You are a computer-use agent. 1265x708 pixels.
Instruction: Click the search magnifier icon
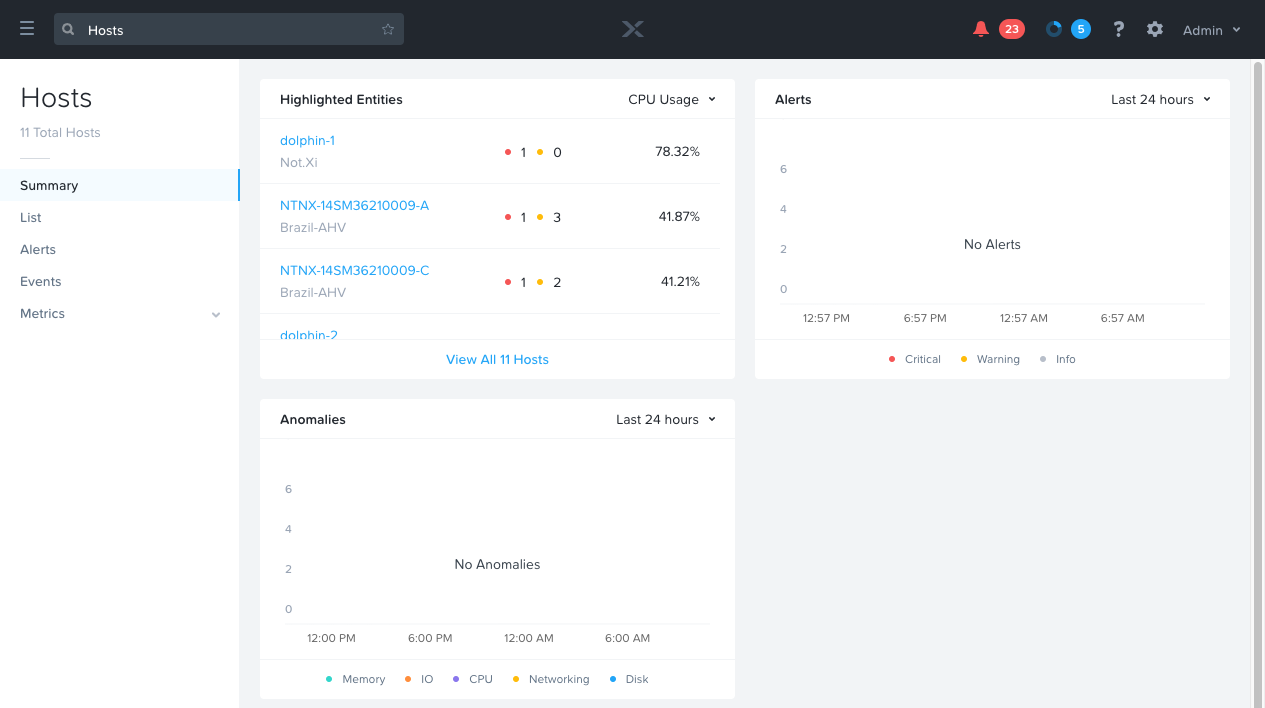(x=68, y=30)
